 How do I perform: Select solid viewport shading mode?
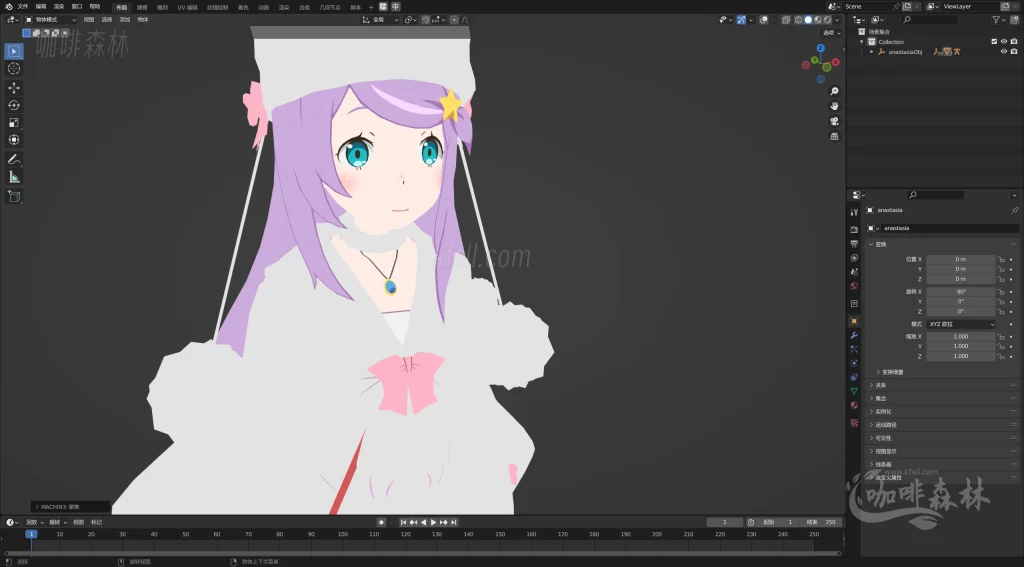808,20
